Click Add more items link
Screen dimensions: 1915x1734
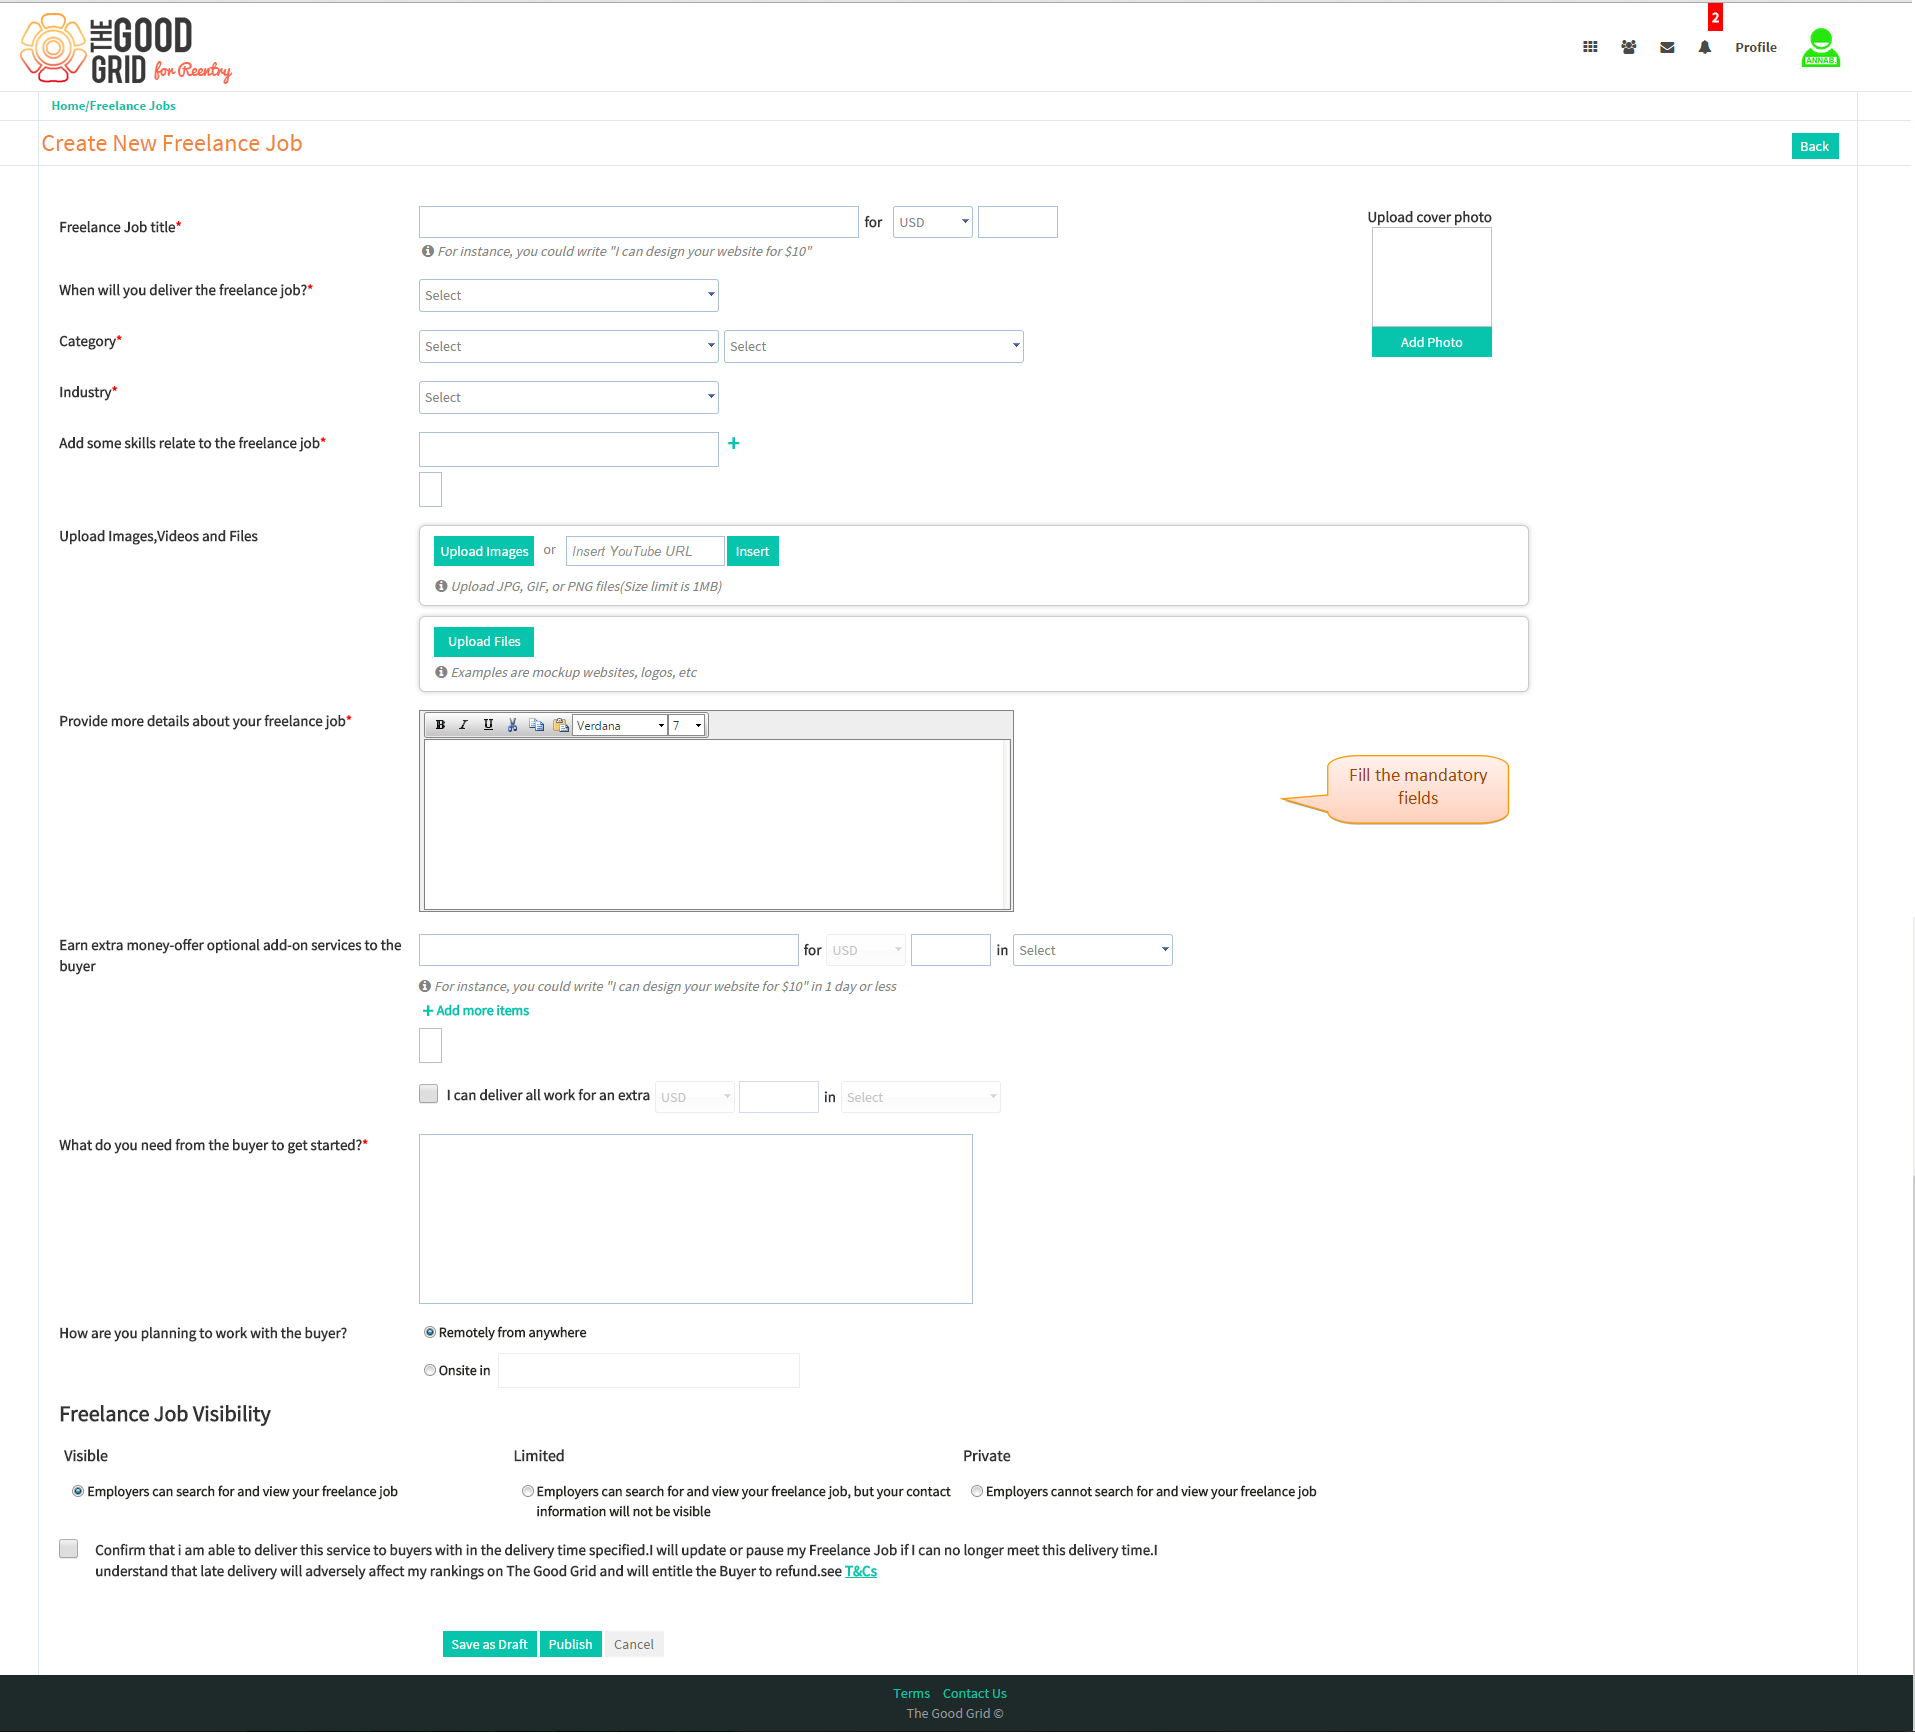click(476, 1010)
